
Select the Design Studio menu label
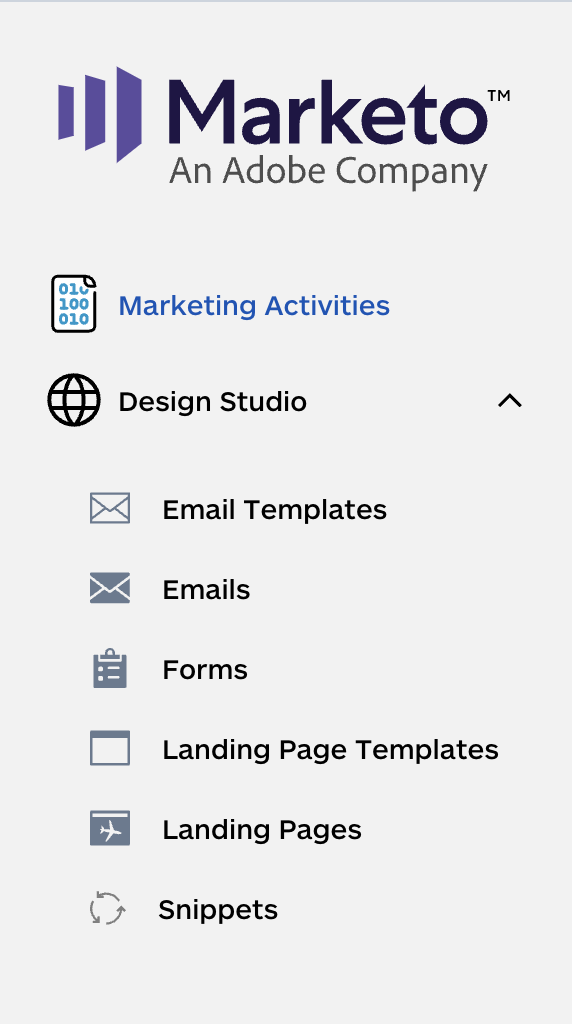click(212, 402)
